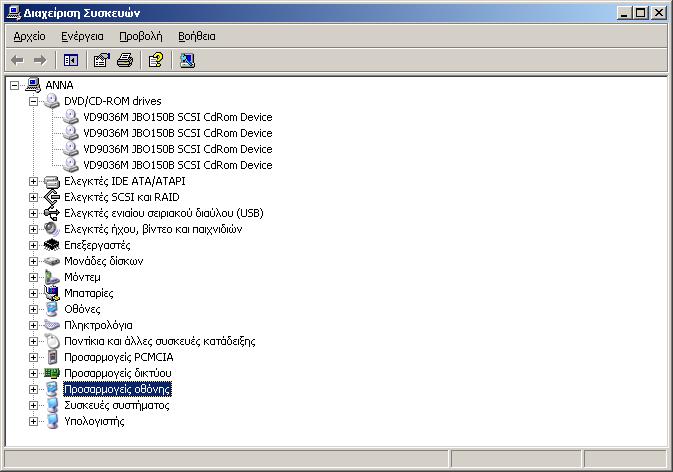Expand the Προσαρμογείς οθόνης node
Viewport: 673px width, 472px height.
33,390
